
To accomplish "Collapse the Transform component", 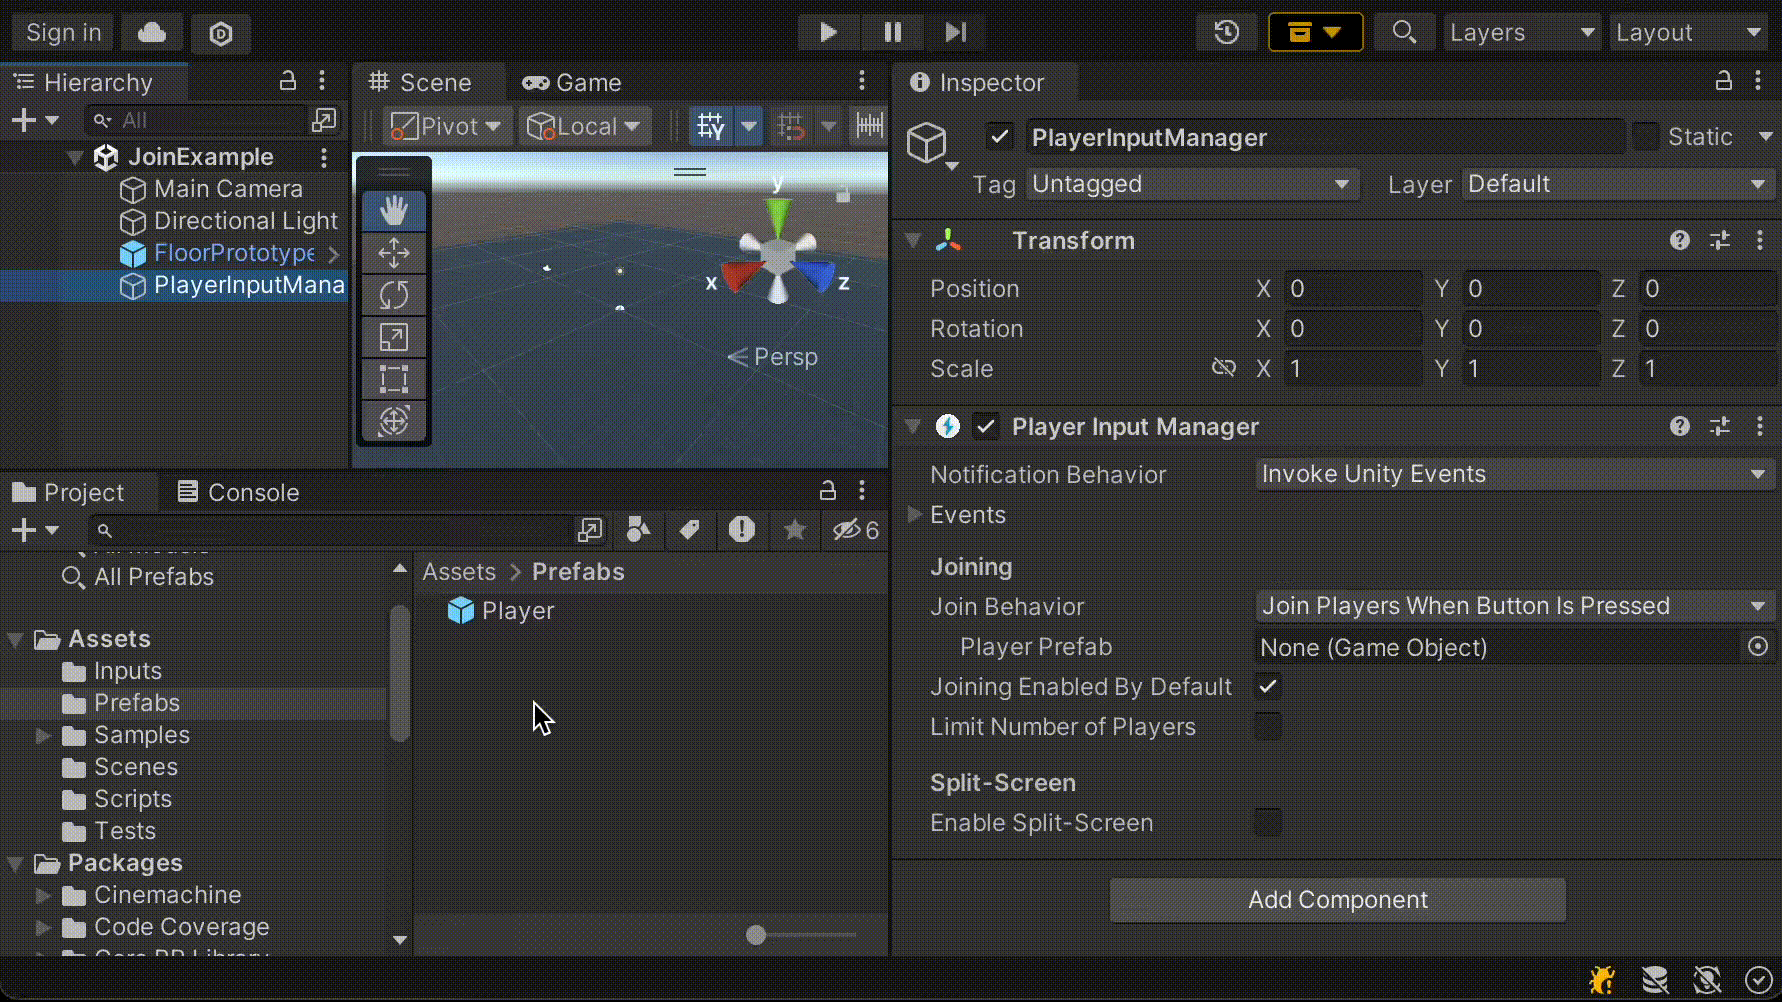I will coord(912,240).
